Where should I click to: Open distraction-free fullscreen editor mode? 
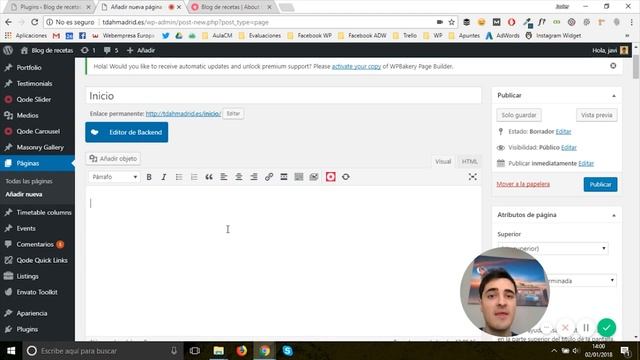[x=473, y=177]
